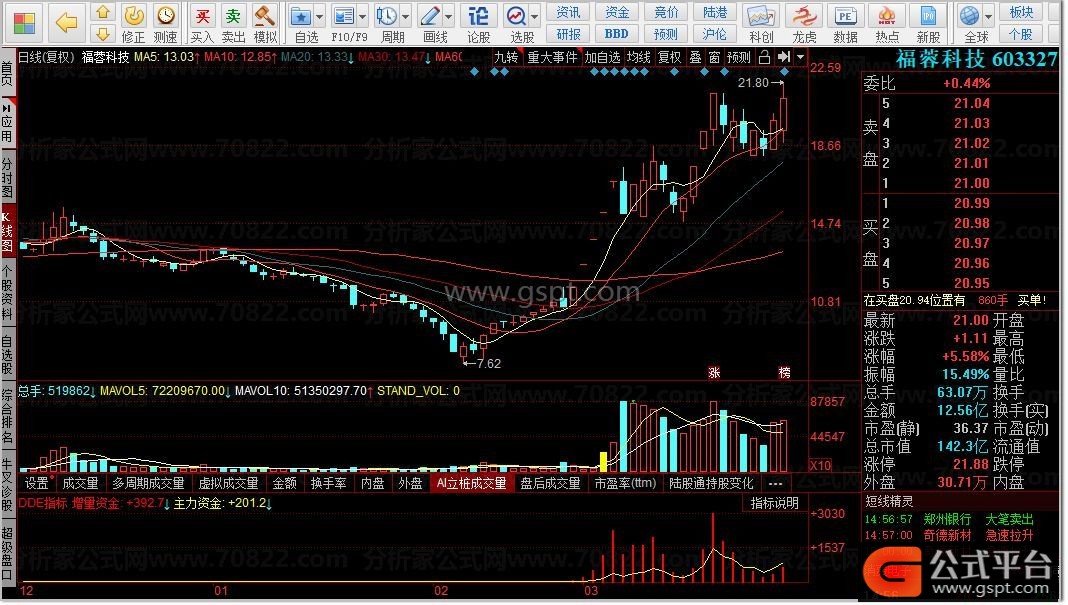The height and width of the screenshot is (605, 1068).
Task: Select 多周期成交量 tab
Action: point(148,483)
